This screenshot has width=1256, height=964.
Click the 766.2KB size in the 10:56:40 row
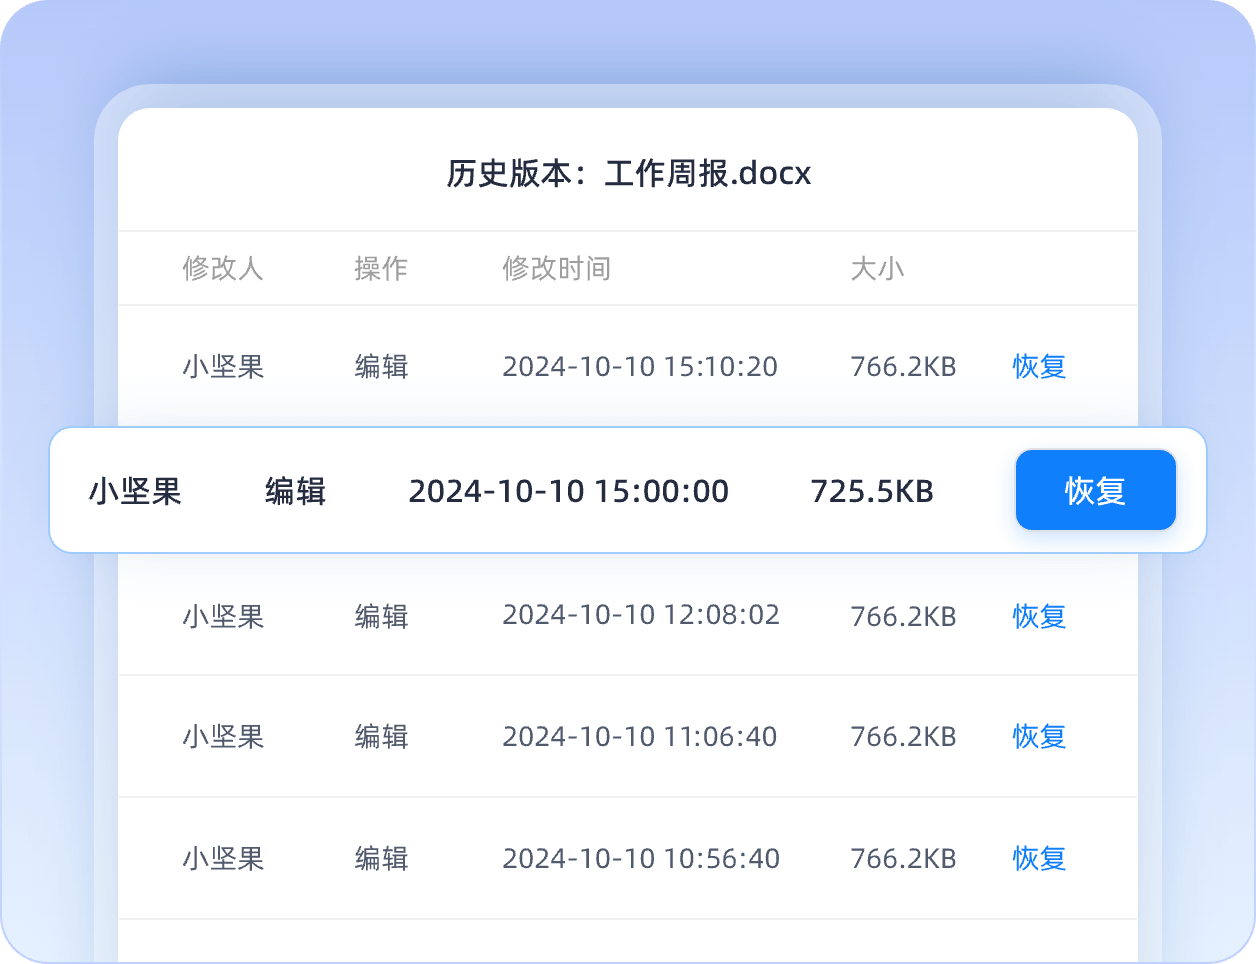[903, 859]
